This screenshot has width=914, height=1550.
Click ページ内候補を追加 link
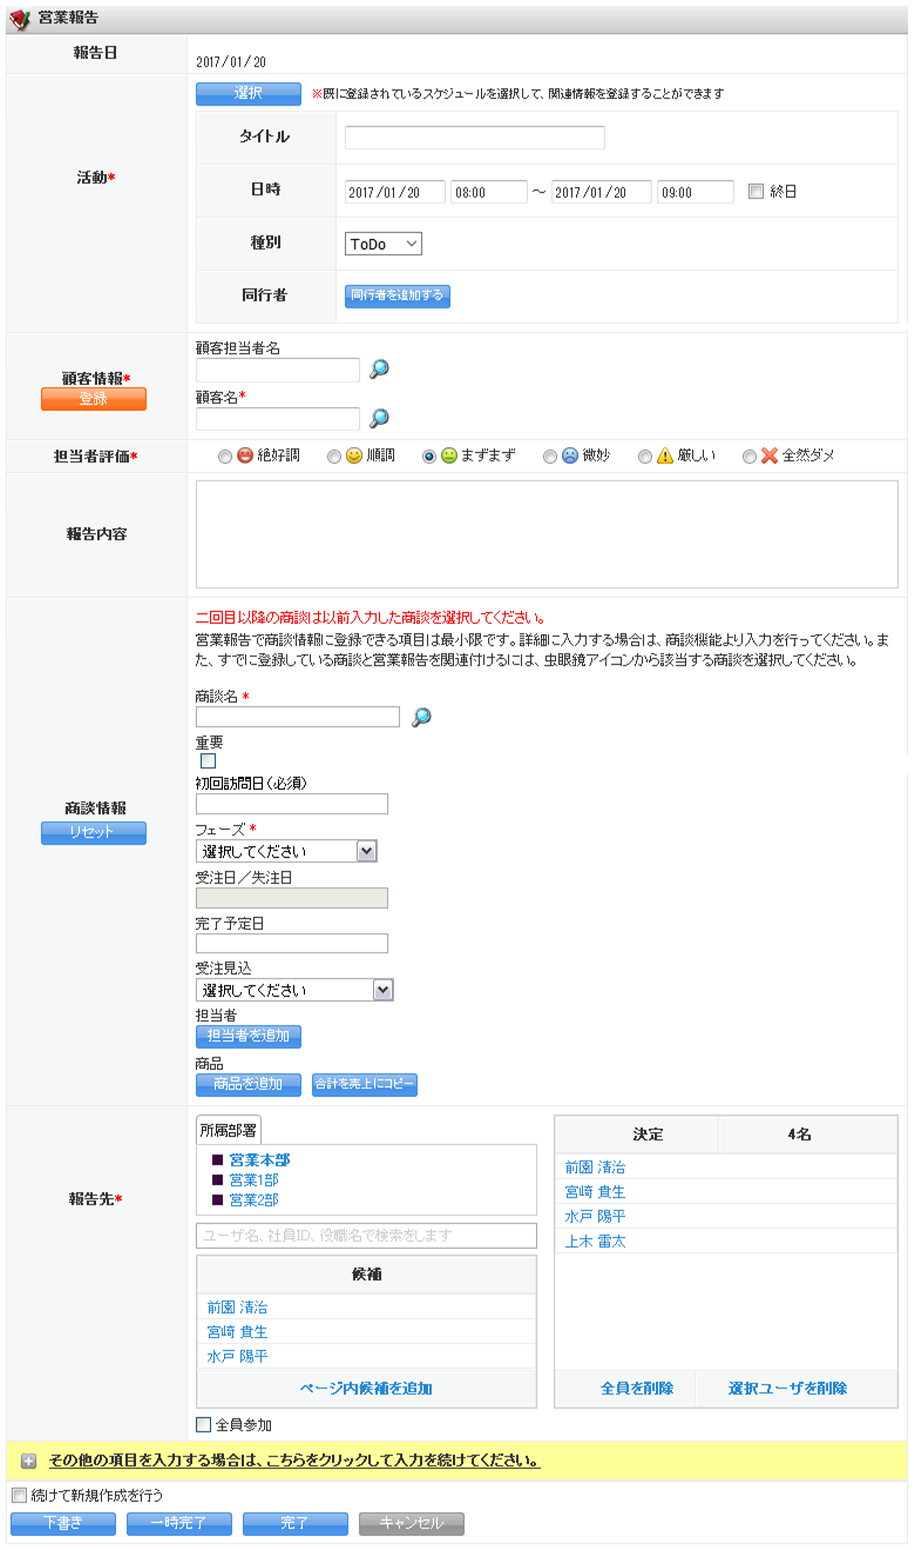pyautogui.click(x=366, y=1389)
